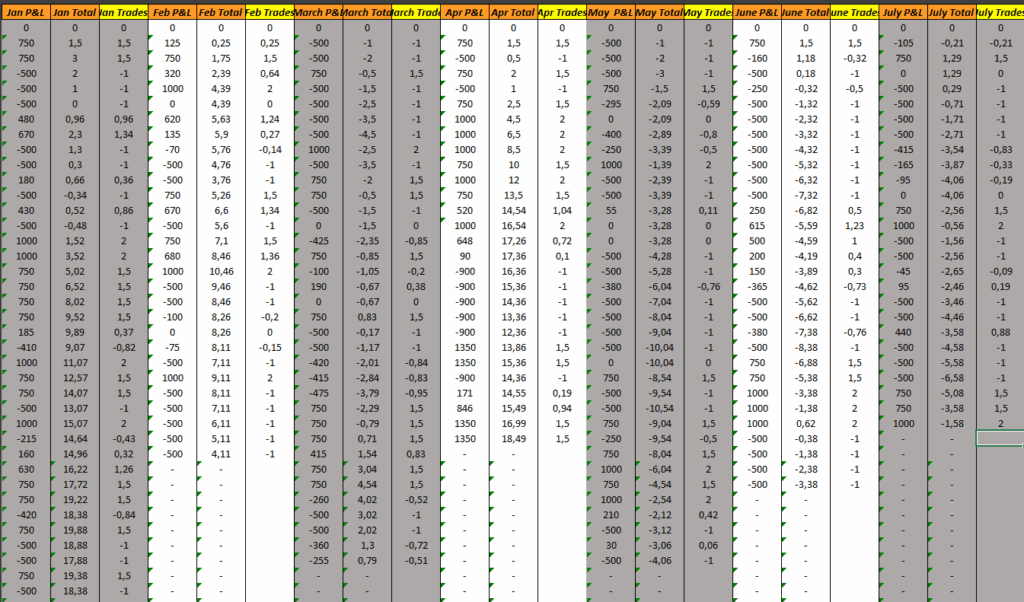Screen dimensions: 1024x602
Task: Click July Total value -6,58
Action: 952,378
